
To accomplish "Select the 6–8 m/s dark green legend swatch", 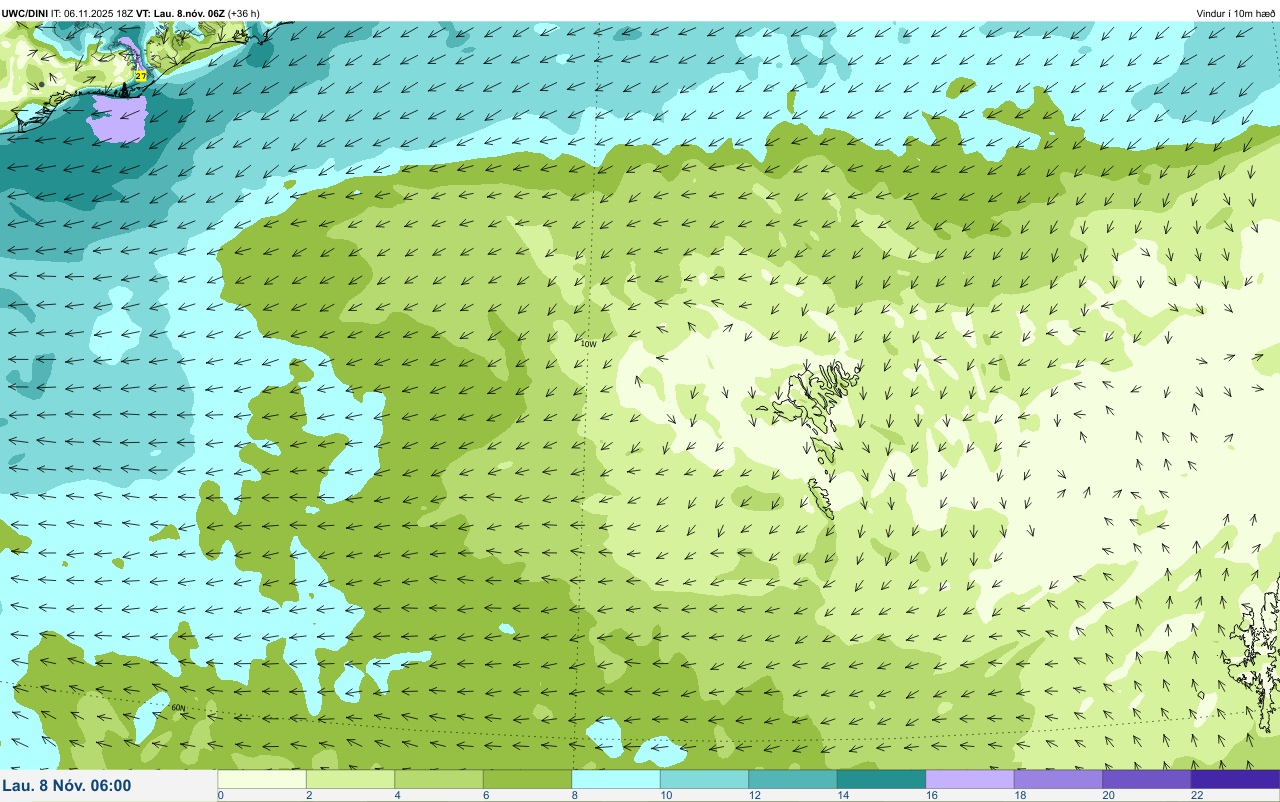I will click(x=527, y=779).
